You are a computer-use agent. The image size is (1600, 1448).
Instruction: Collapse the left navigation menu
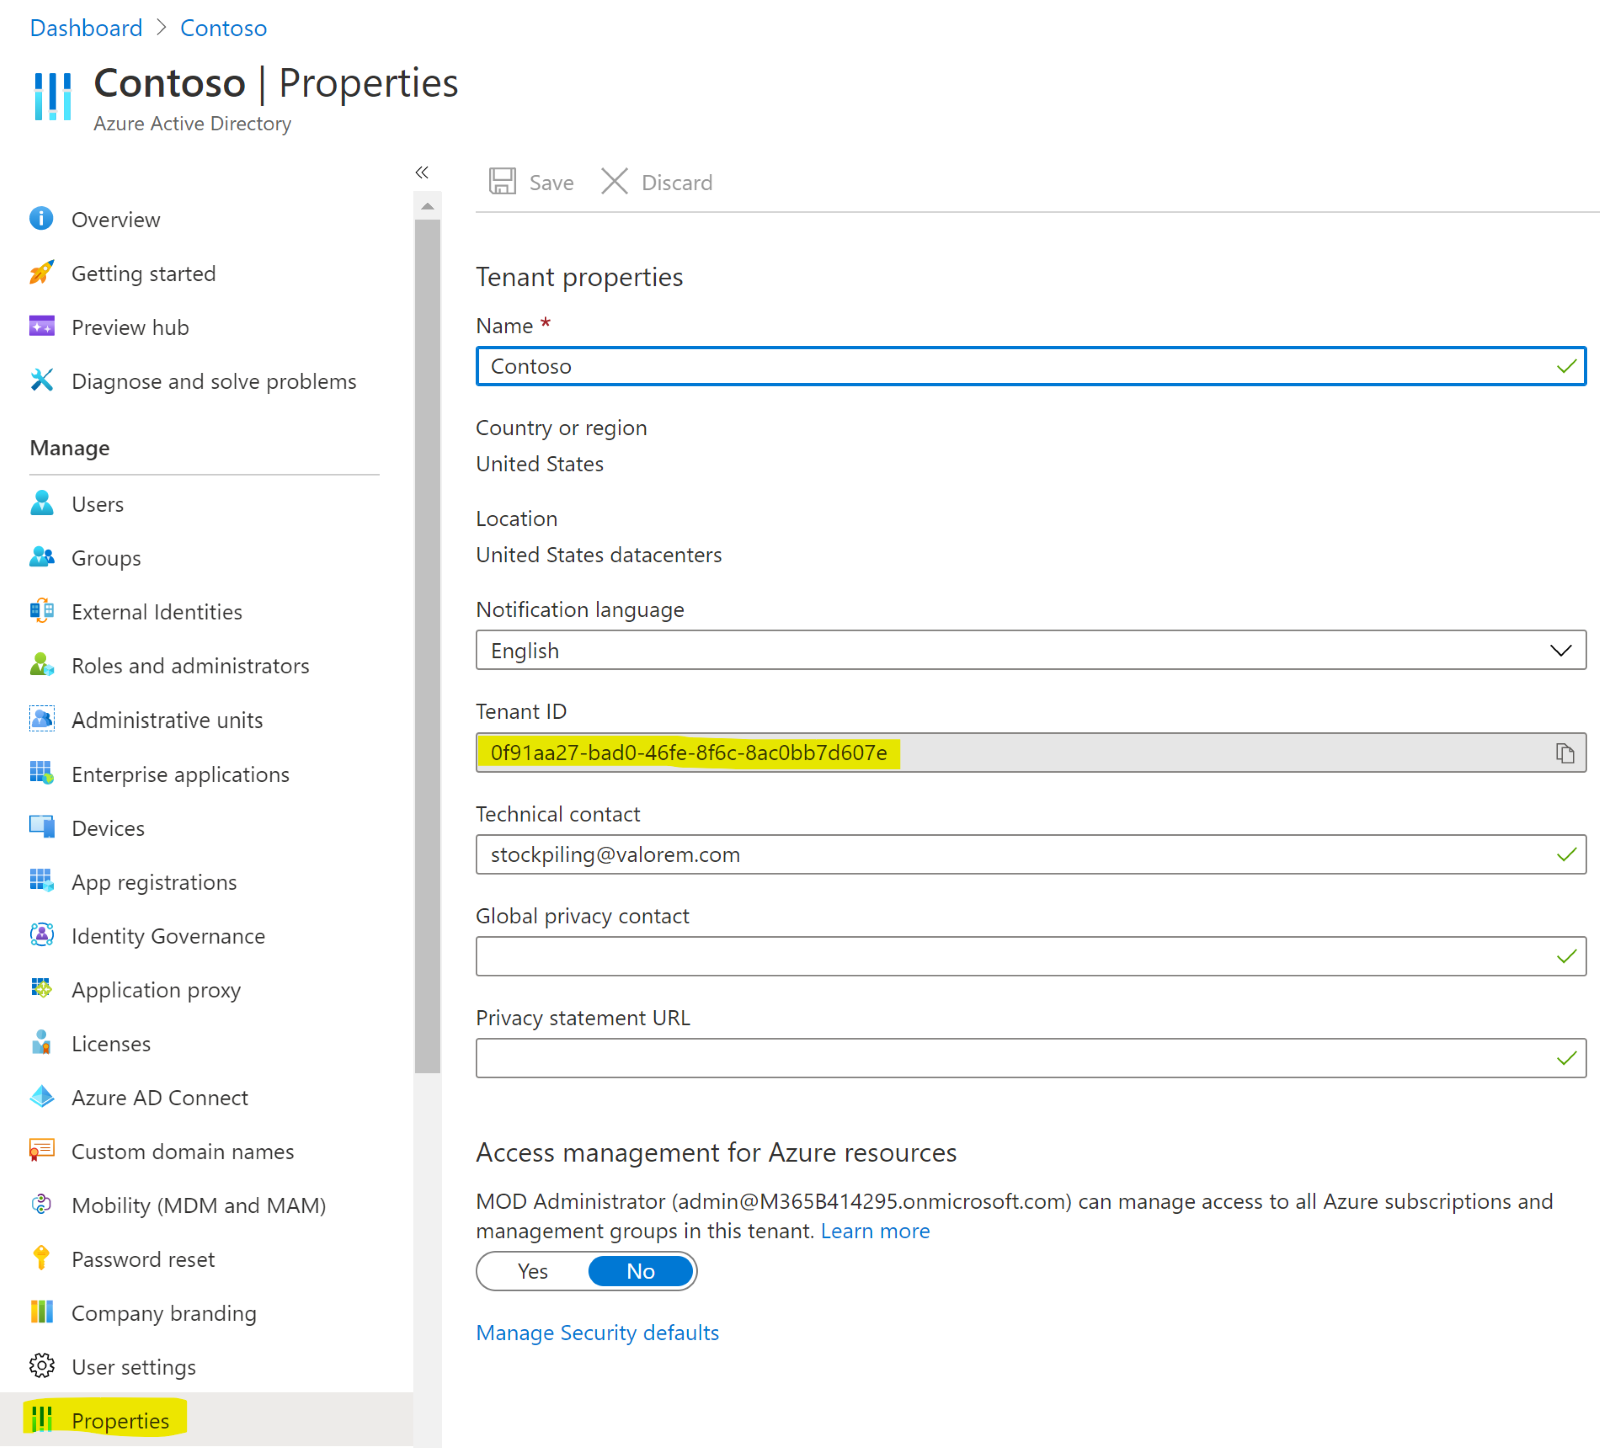(422, 172)
